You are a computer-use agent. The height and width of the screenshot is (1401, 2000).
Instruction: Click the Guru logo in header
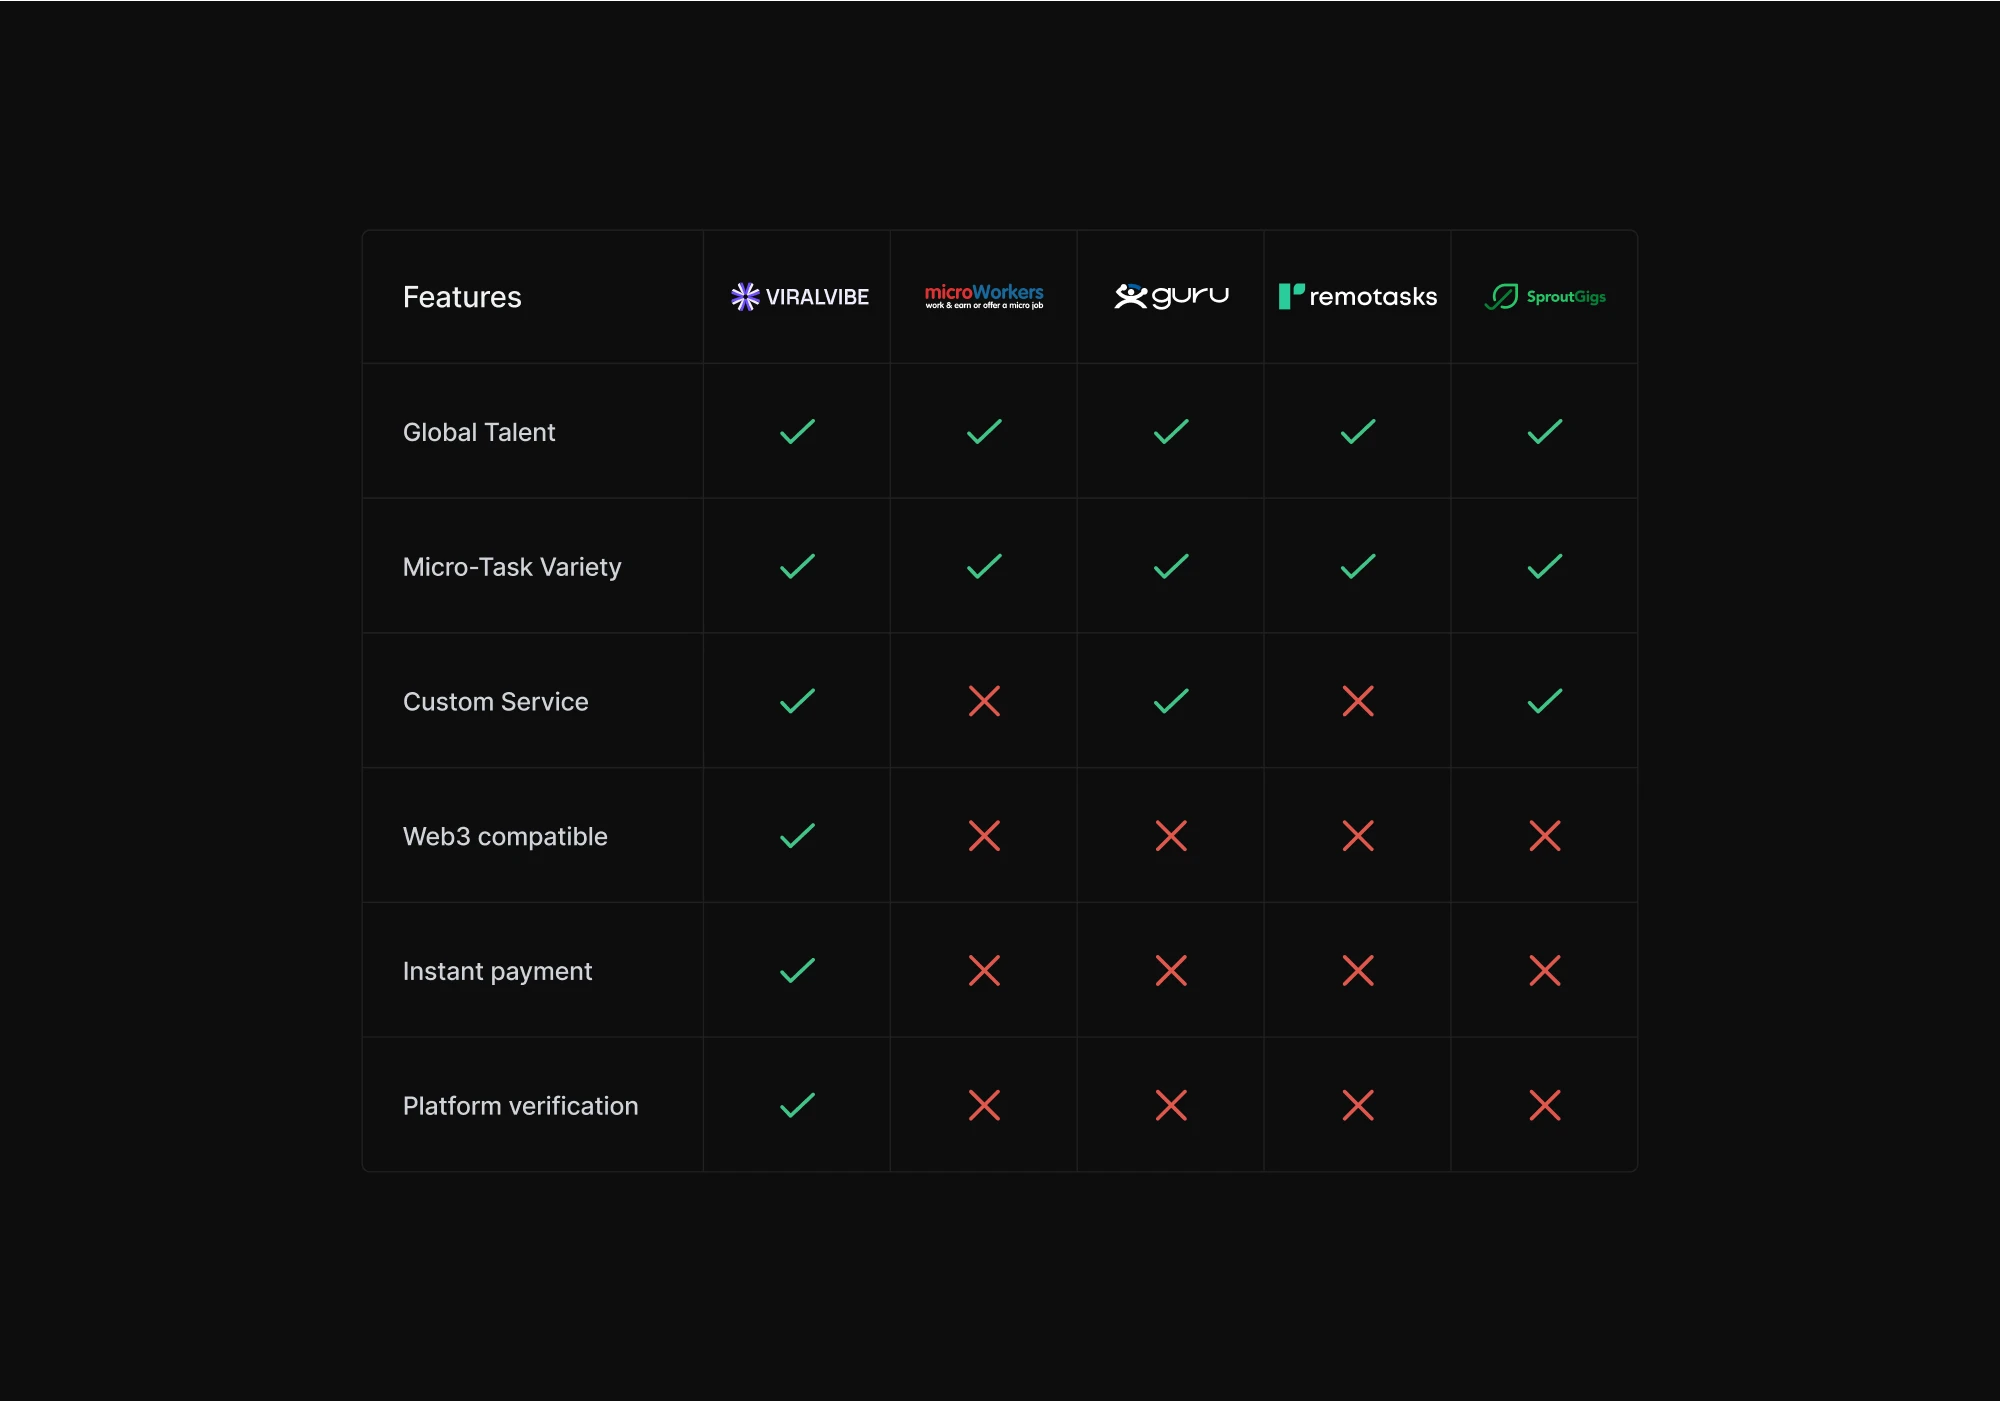1171,296
